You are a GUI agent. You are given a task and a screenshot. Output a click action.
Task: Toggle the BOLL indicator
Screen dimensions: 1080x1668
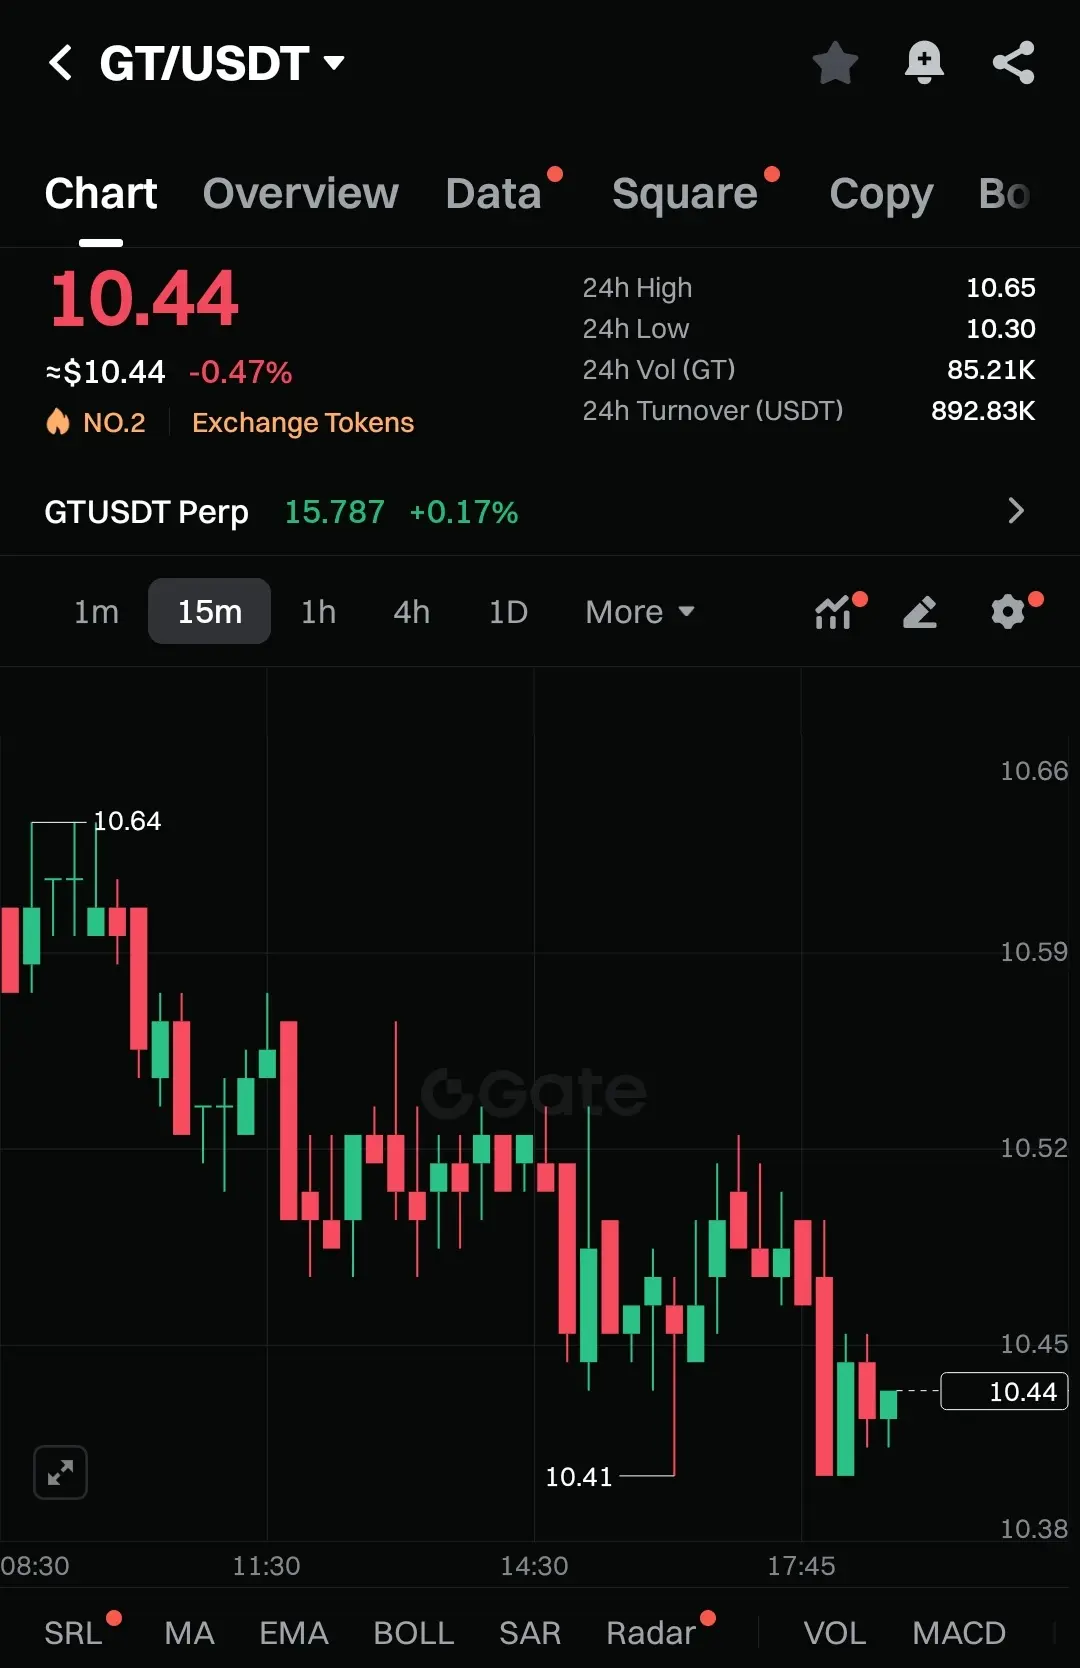[413, 1633]
